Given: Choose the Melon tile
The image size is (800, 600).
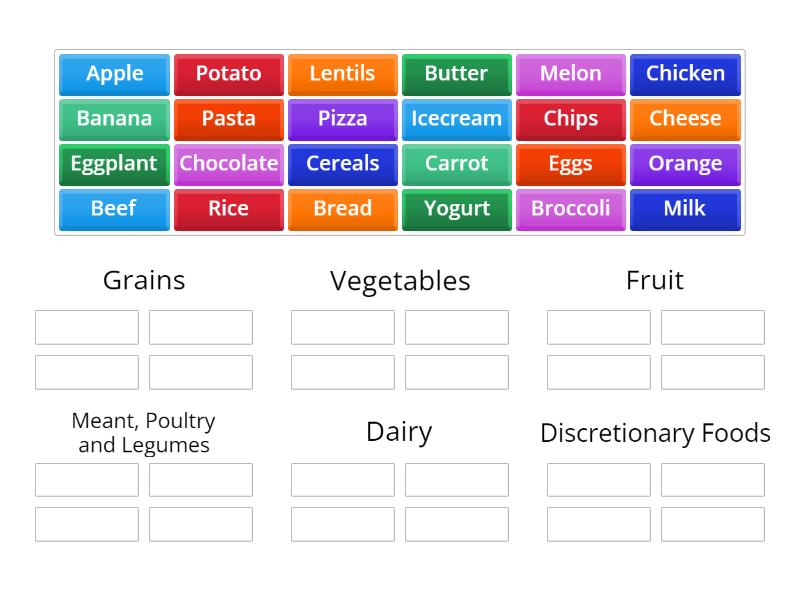Looking at the screenshot, I should 570,73.
